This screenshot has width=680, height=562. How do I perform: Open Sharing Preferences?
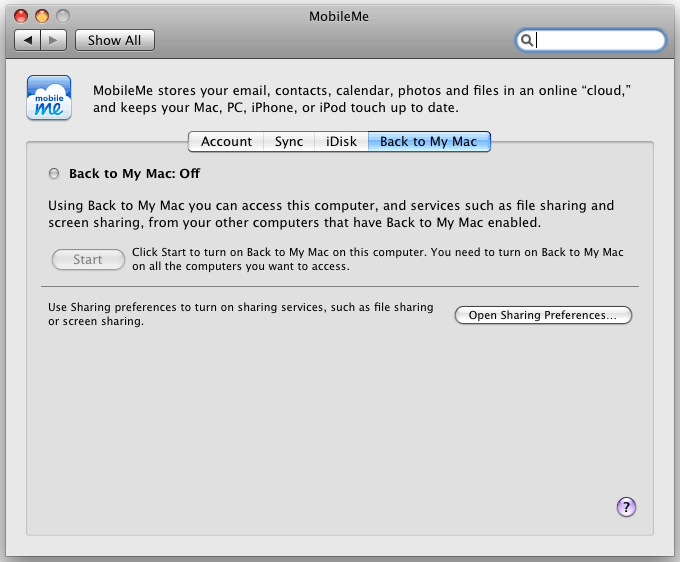[x=543, y=315]
